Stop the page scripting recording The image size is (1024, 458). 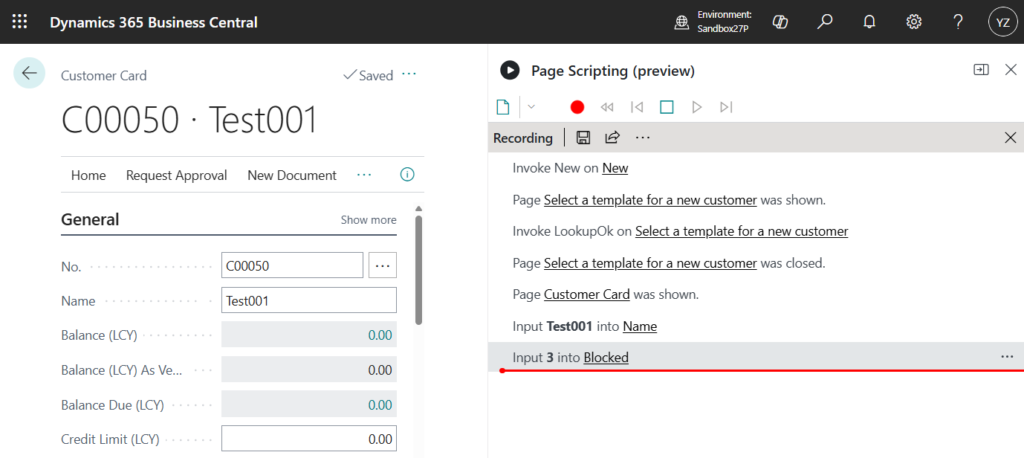[666, 107]
